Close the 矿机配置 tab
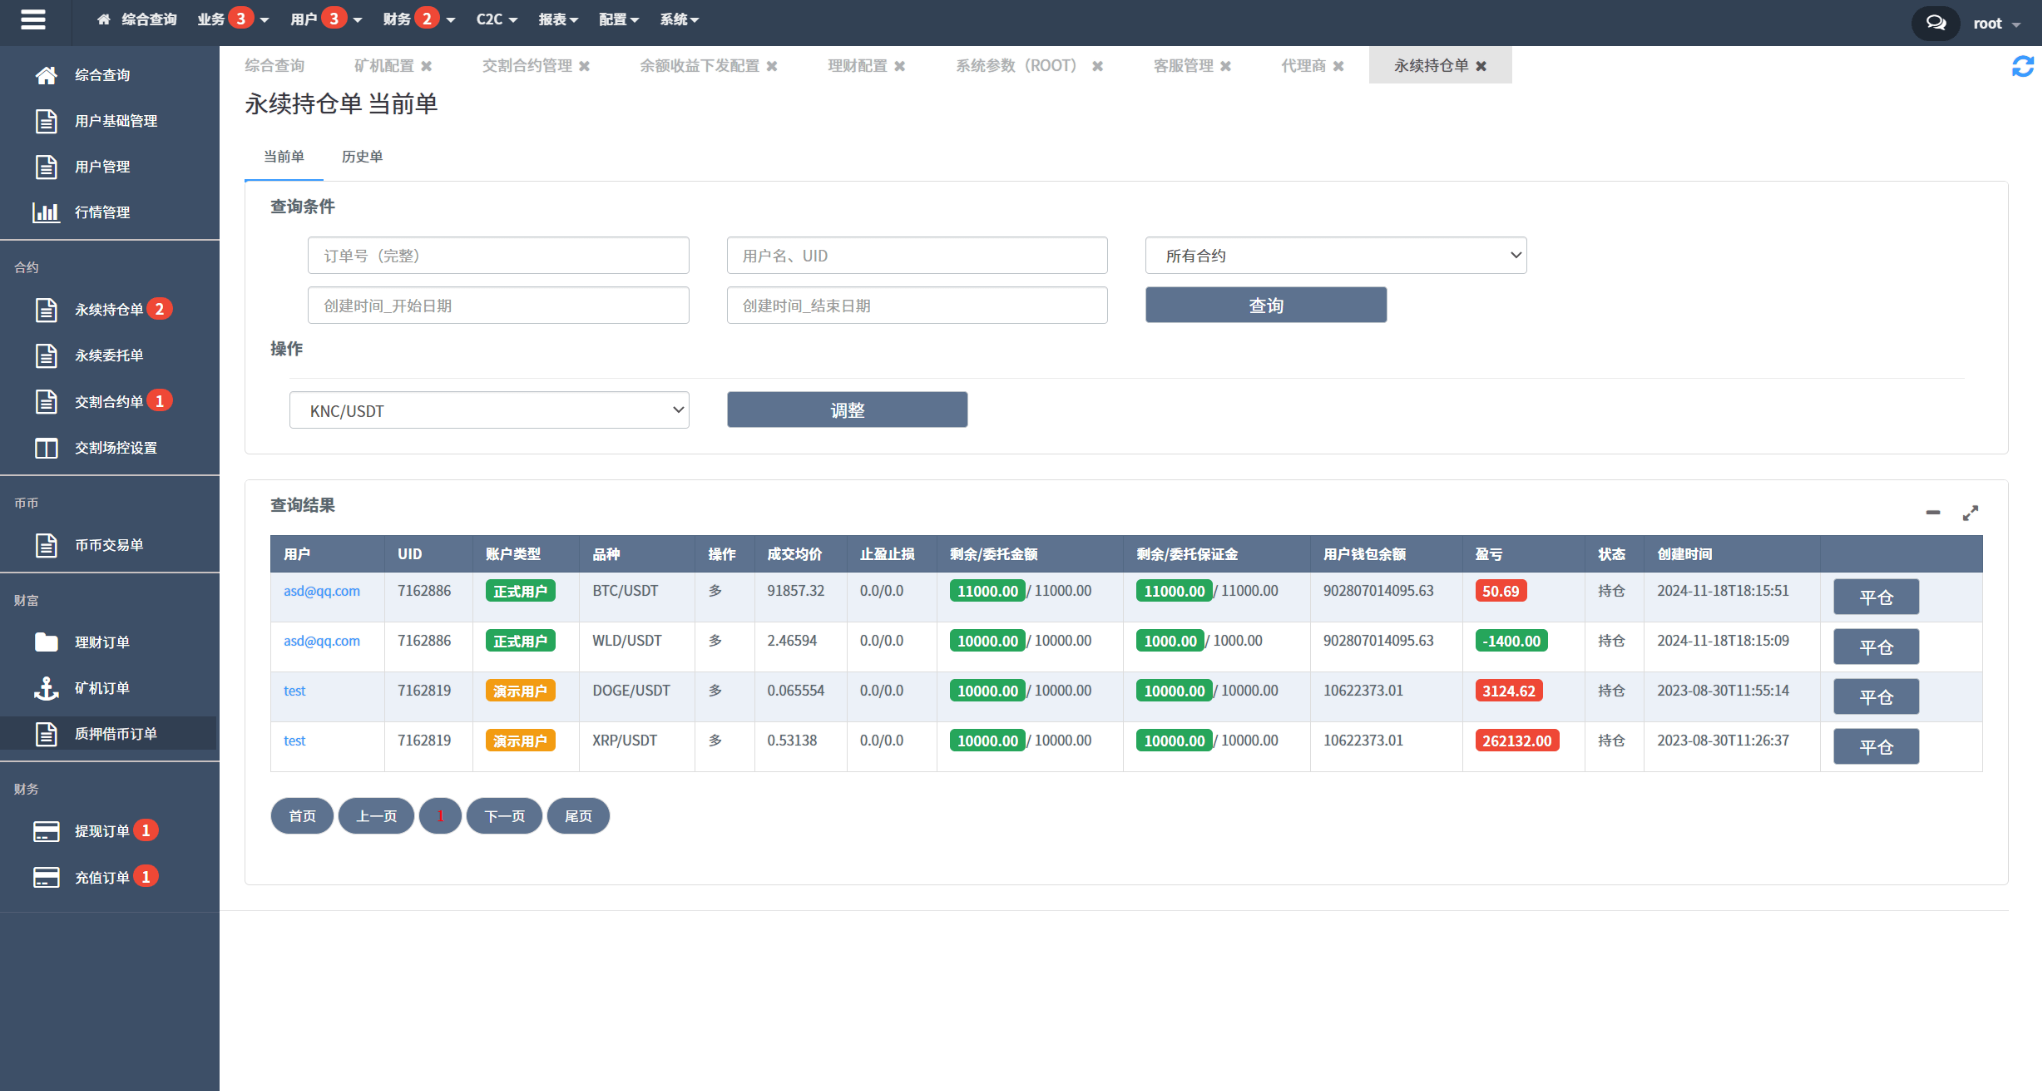Viewport: 2042px width, 1091px height. pyautogui.click(x=426, y=66)
